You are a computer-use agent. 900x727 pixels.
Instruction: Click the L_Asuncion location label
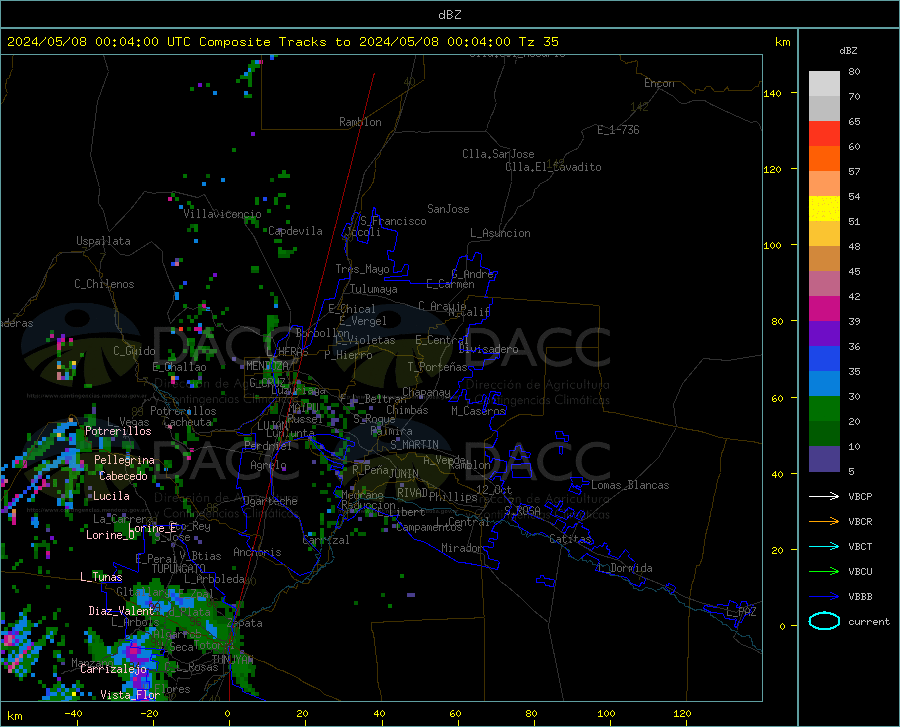click(500, 233)
